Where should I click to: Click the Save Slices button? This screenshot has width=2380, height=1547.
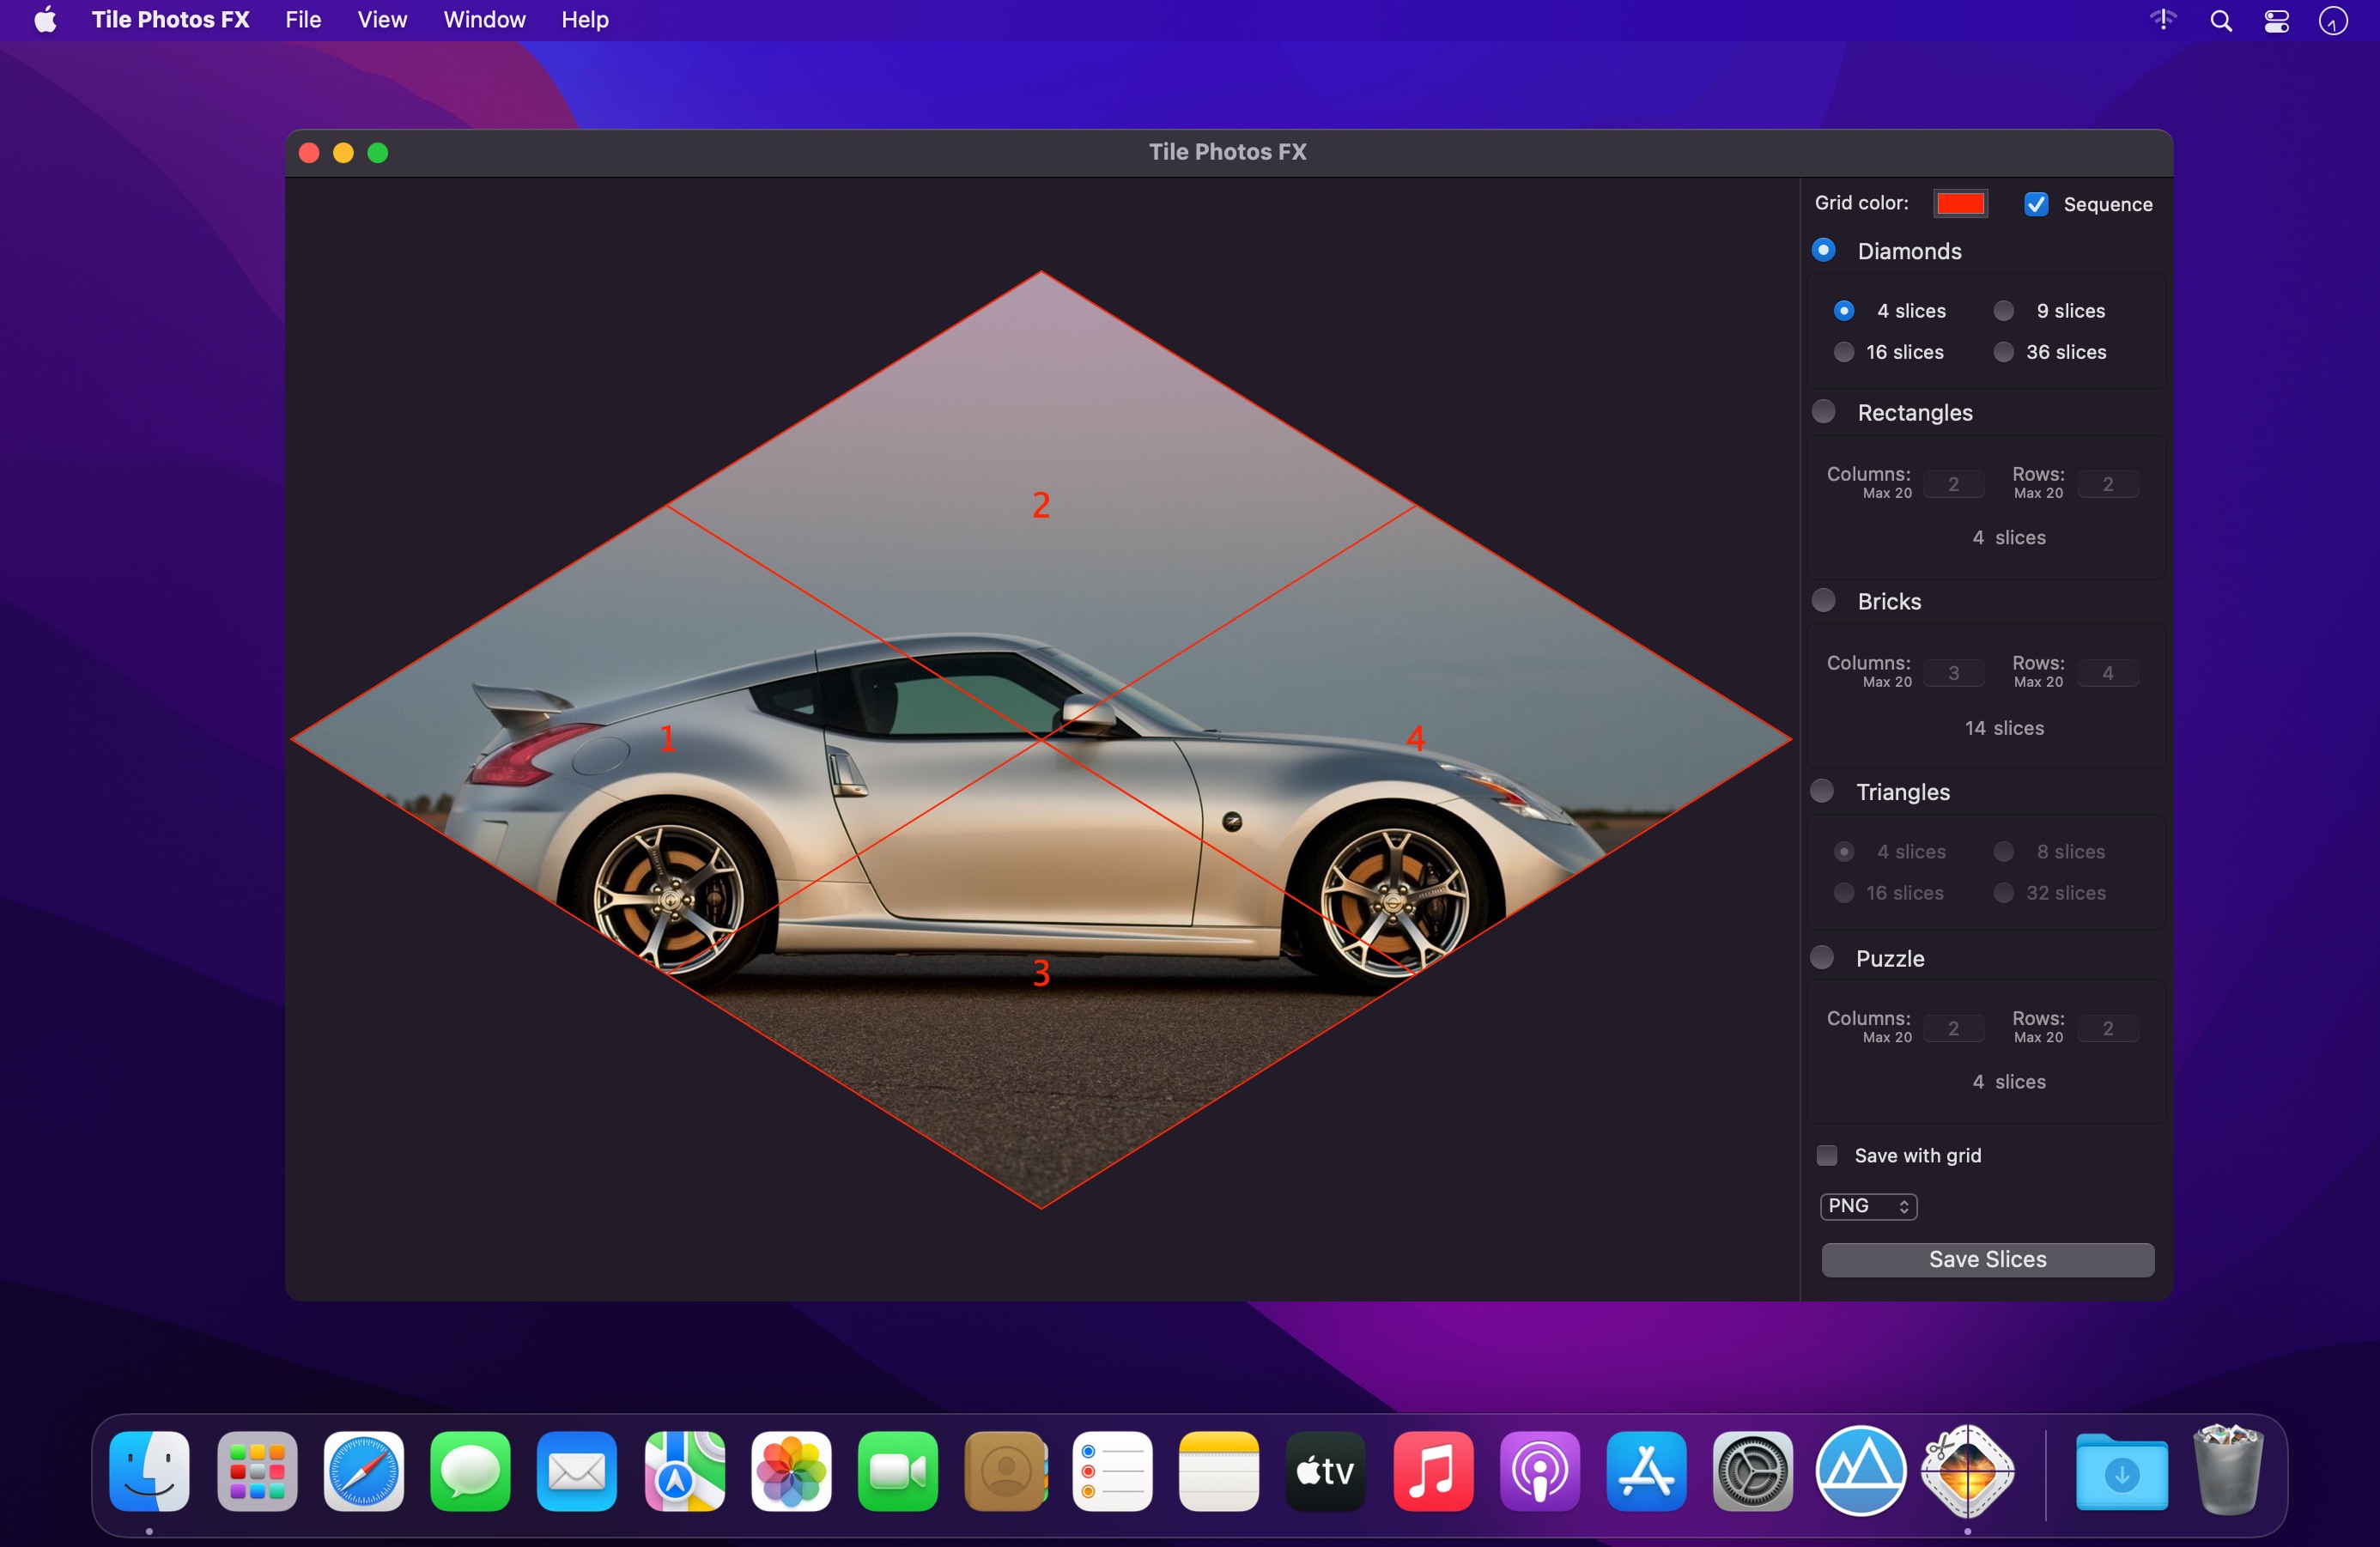tap(1987, 1259)
